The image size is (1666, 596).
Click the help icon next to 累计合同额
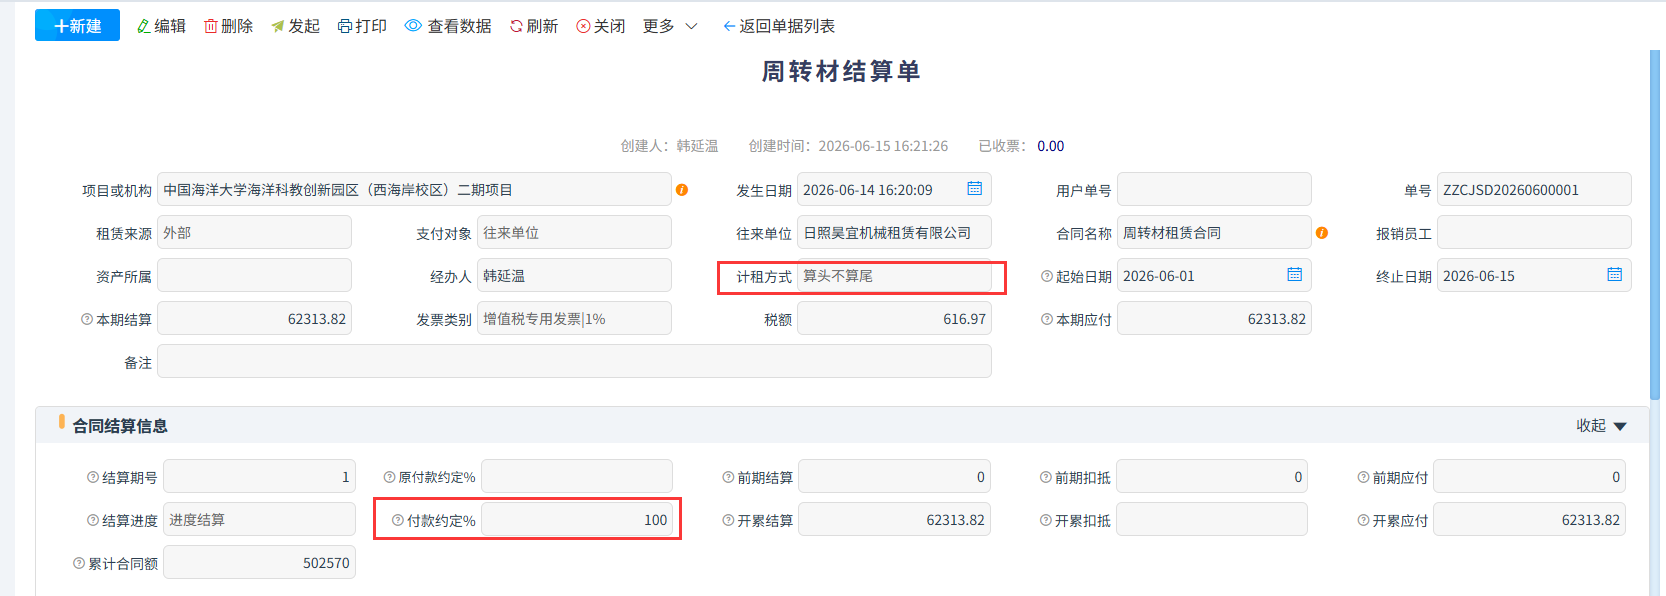79,564
